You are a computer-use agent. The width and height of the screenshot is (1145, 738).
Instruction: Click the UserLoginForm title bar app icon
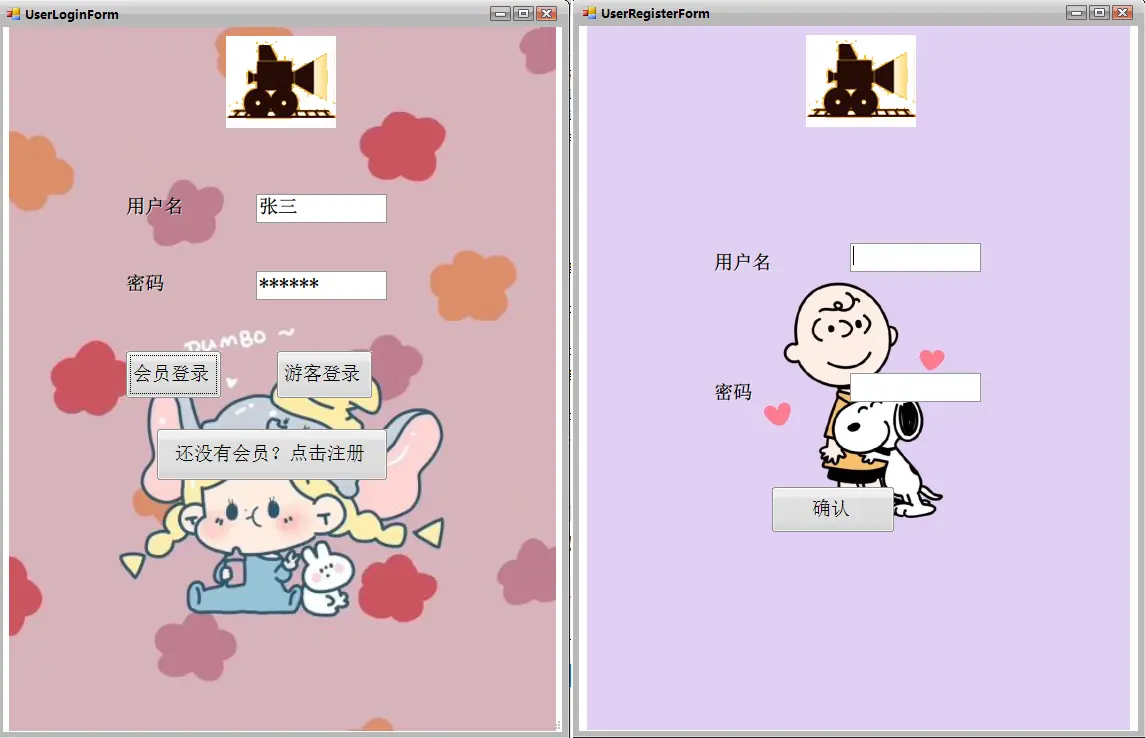pos(13,13)
